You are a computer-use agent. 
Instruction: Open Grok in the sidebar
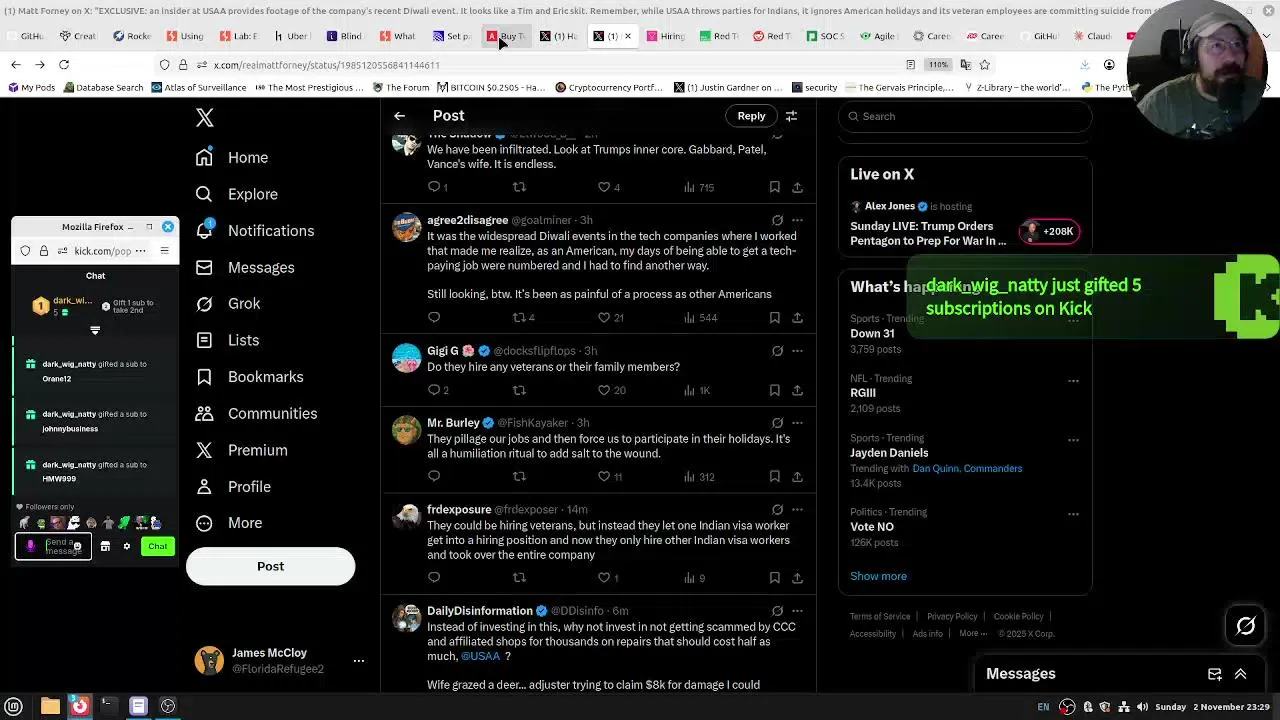click(x=227, y=303)
